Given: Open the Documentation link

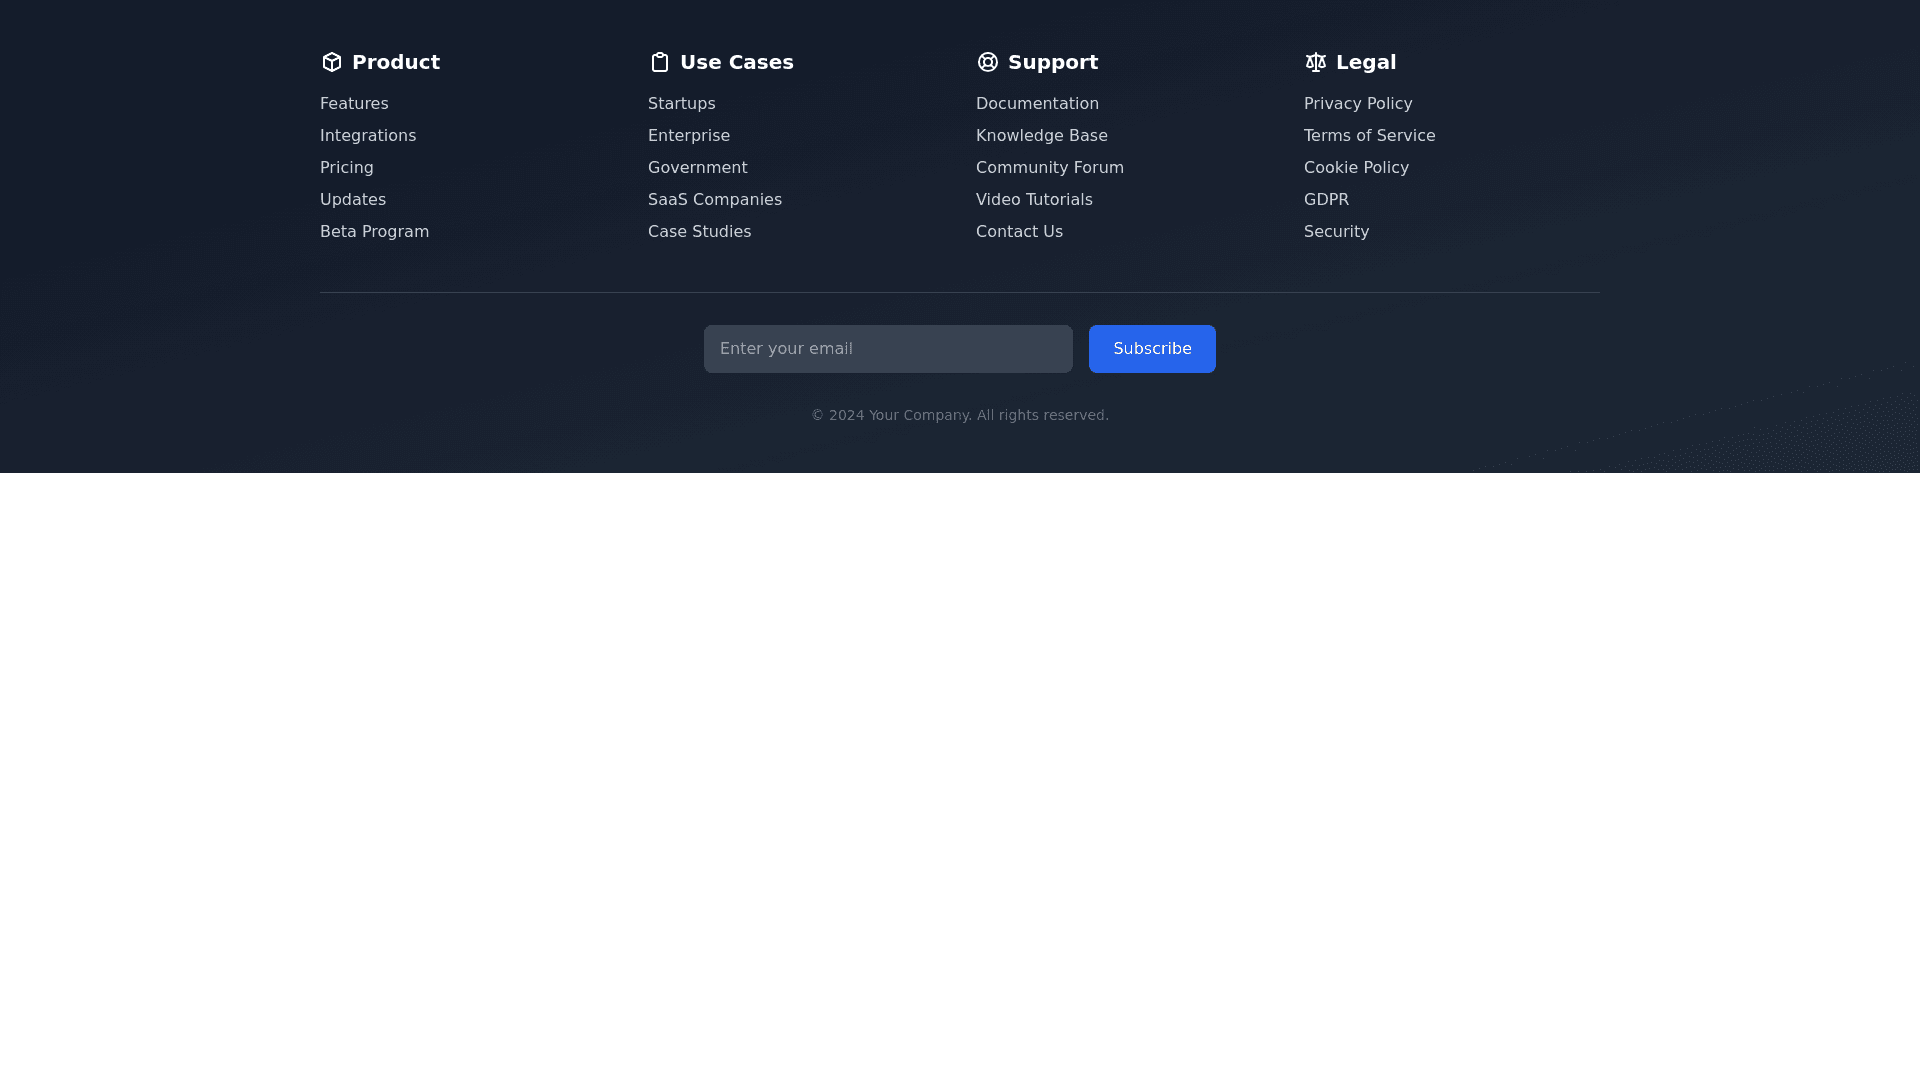Looking at the screenshot, I should coord(1037,104).
